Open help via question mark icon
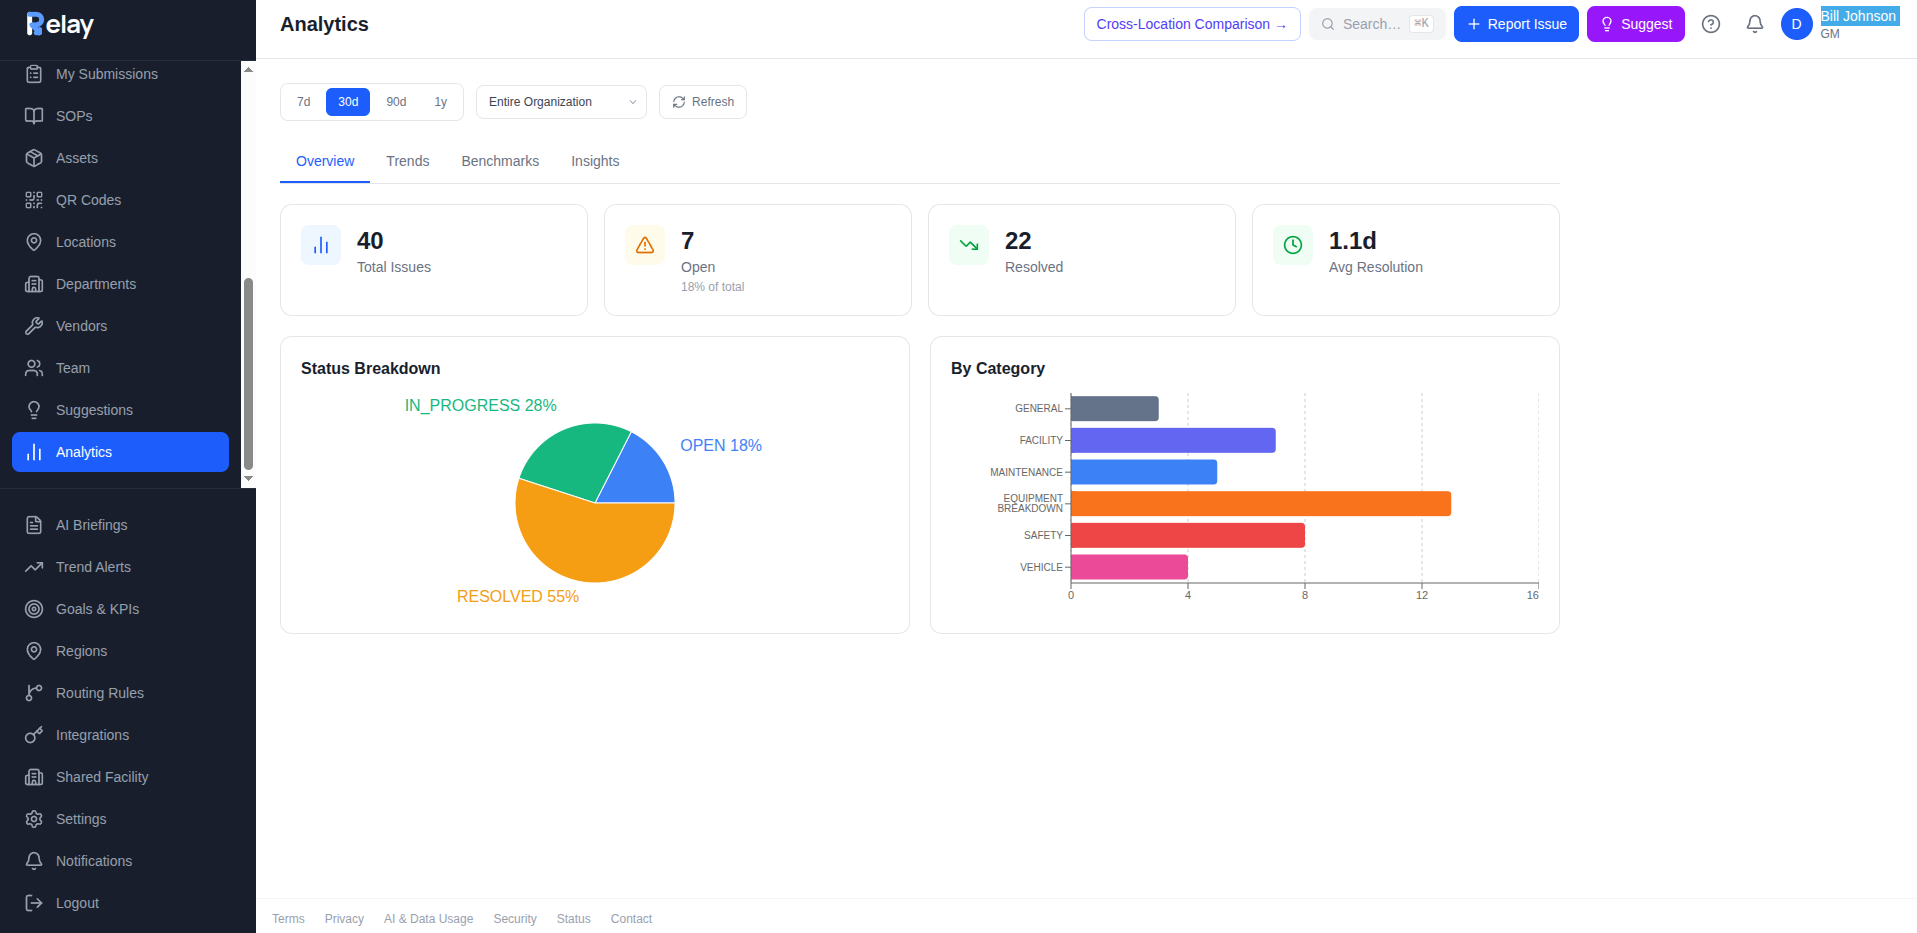The height and width of the screenshot is (933, 1917). click(x=1711, y=24)
